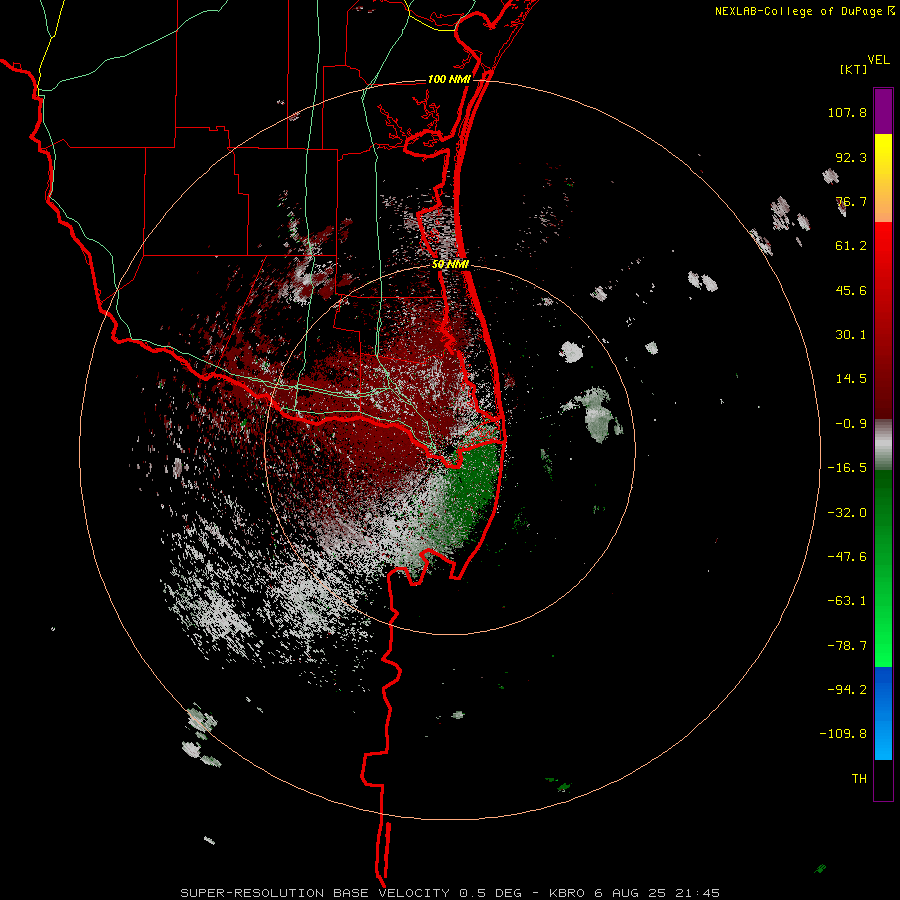This screenshot has width=900, height=900.
Task: Click the 6 AUG 25 date in the caption
Action: (631, 893)
